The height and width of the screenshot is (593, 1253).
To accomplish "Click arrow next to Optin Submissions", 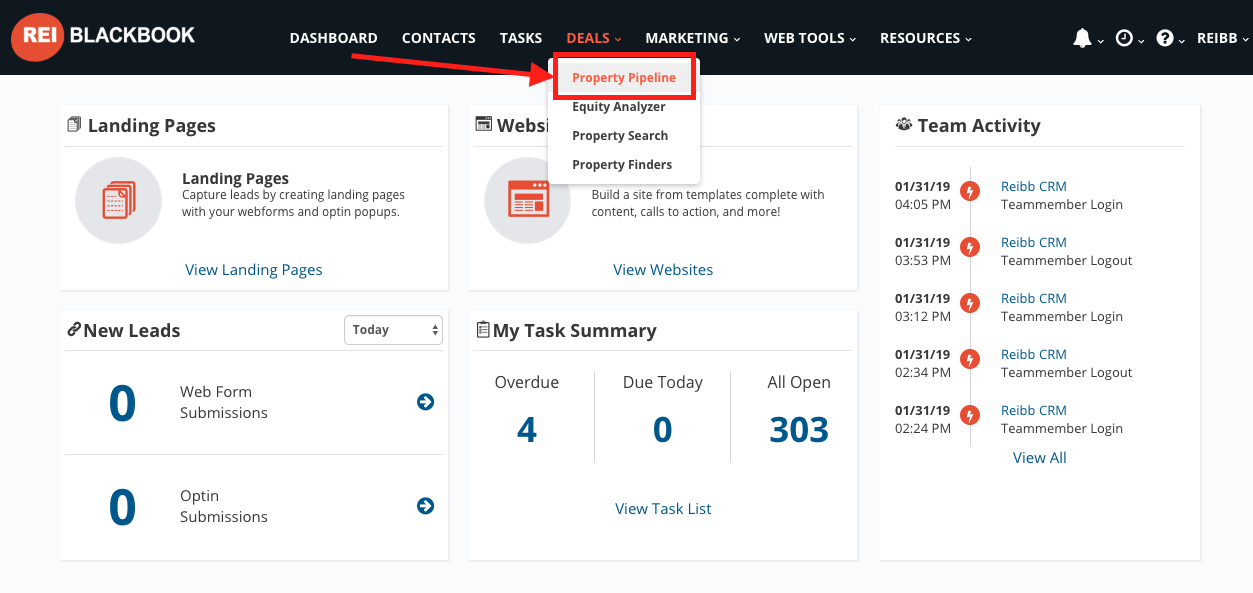I will point(425,506).
